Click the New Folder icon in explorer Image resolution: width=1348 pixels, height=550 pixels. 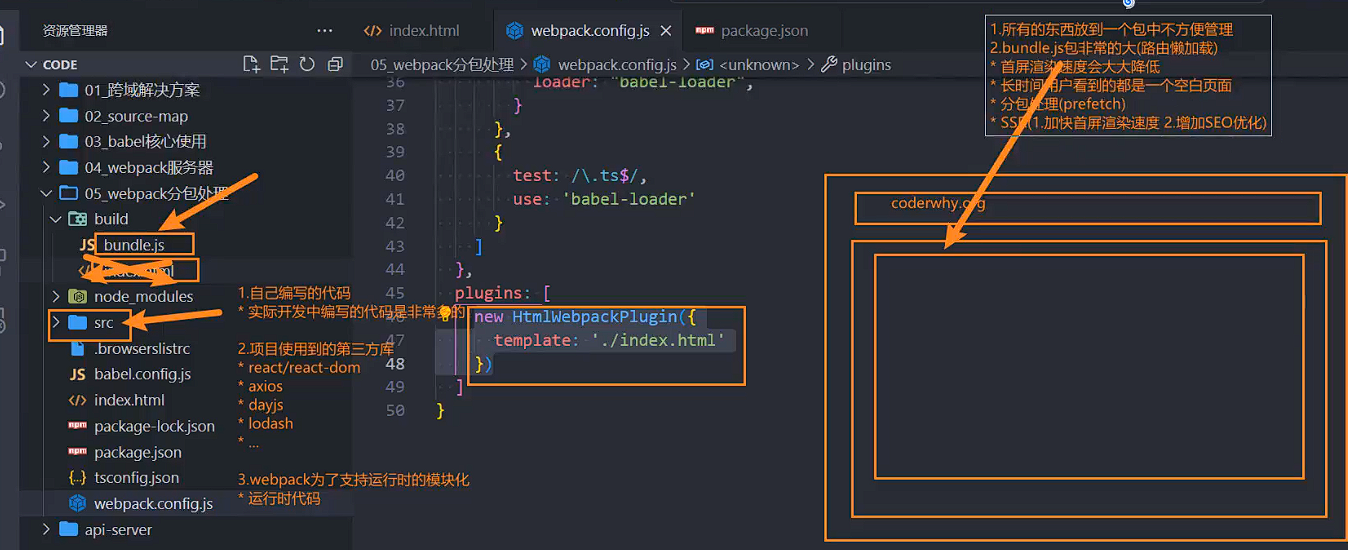click(x=279, y=64)
